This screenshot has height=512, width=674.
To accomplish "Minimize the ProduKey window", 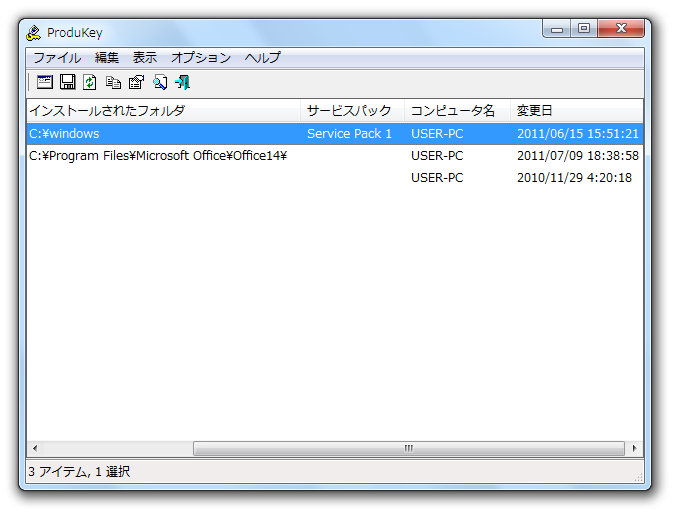I will pos(557,29).
